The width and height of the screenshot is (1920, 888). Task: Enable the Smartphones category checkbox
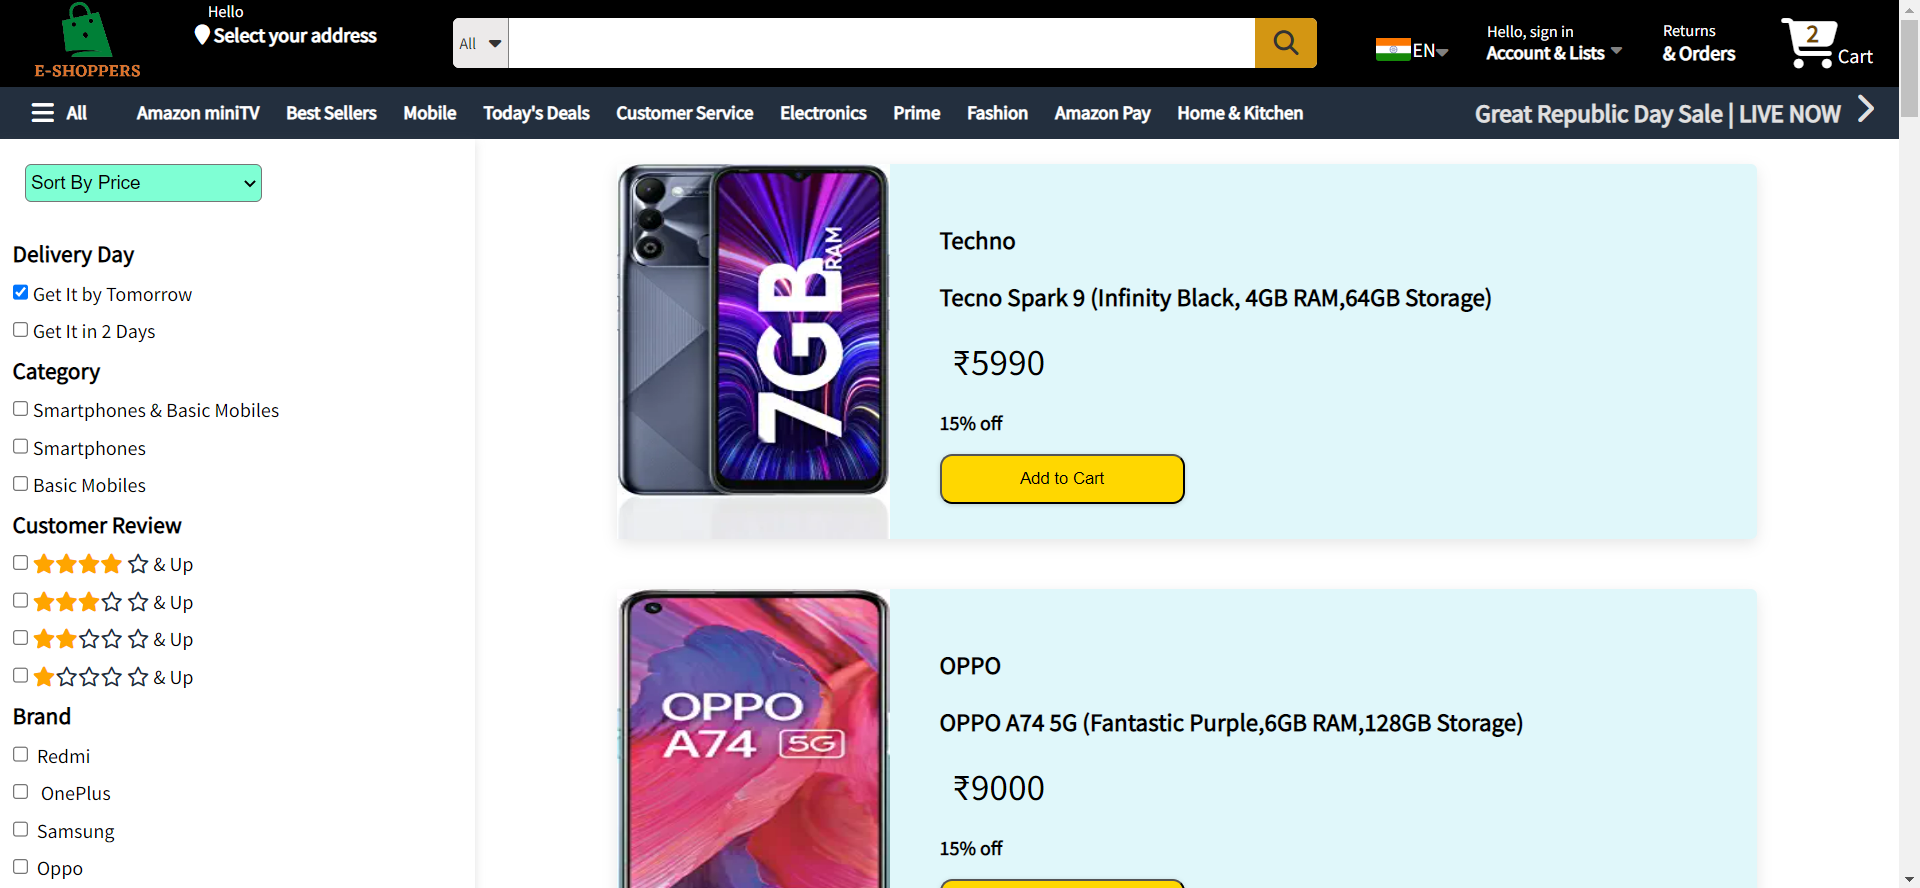pyautogui.click(x=21, y=447)
